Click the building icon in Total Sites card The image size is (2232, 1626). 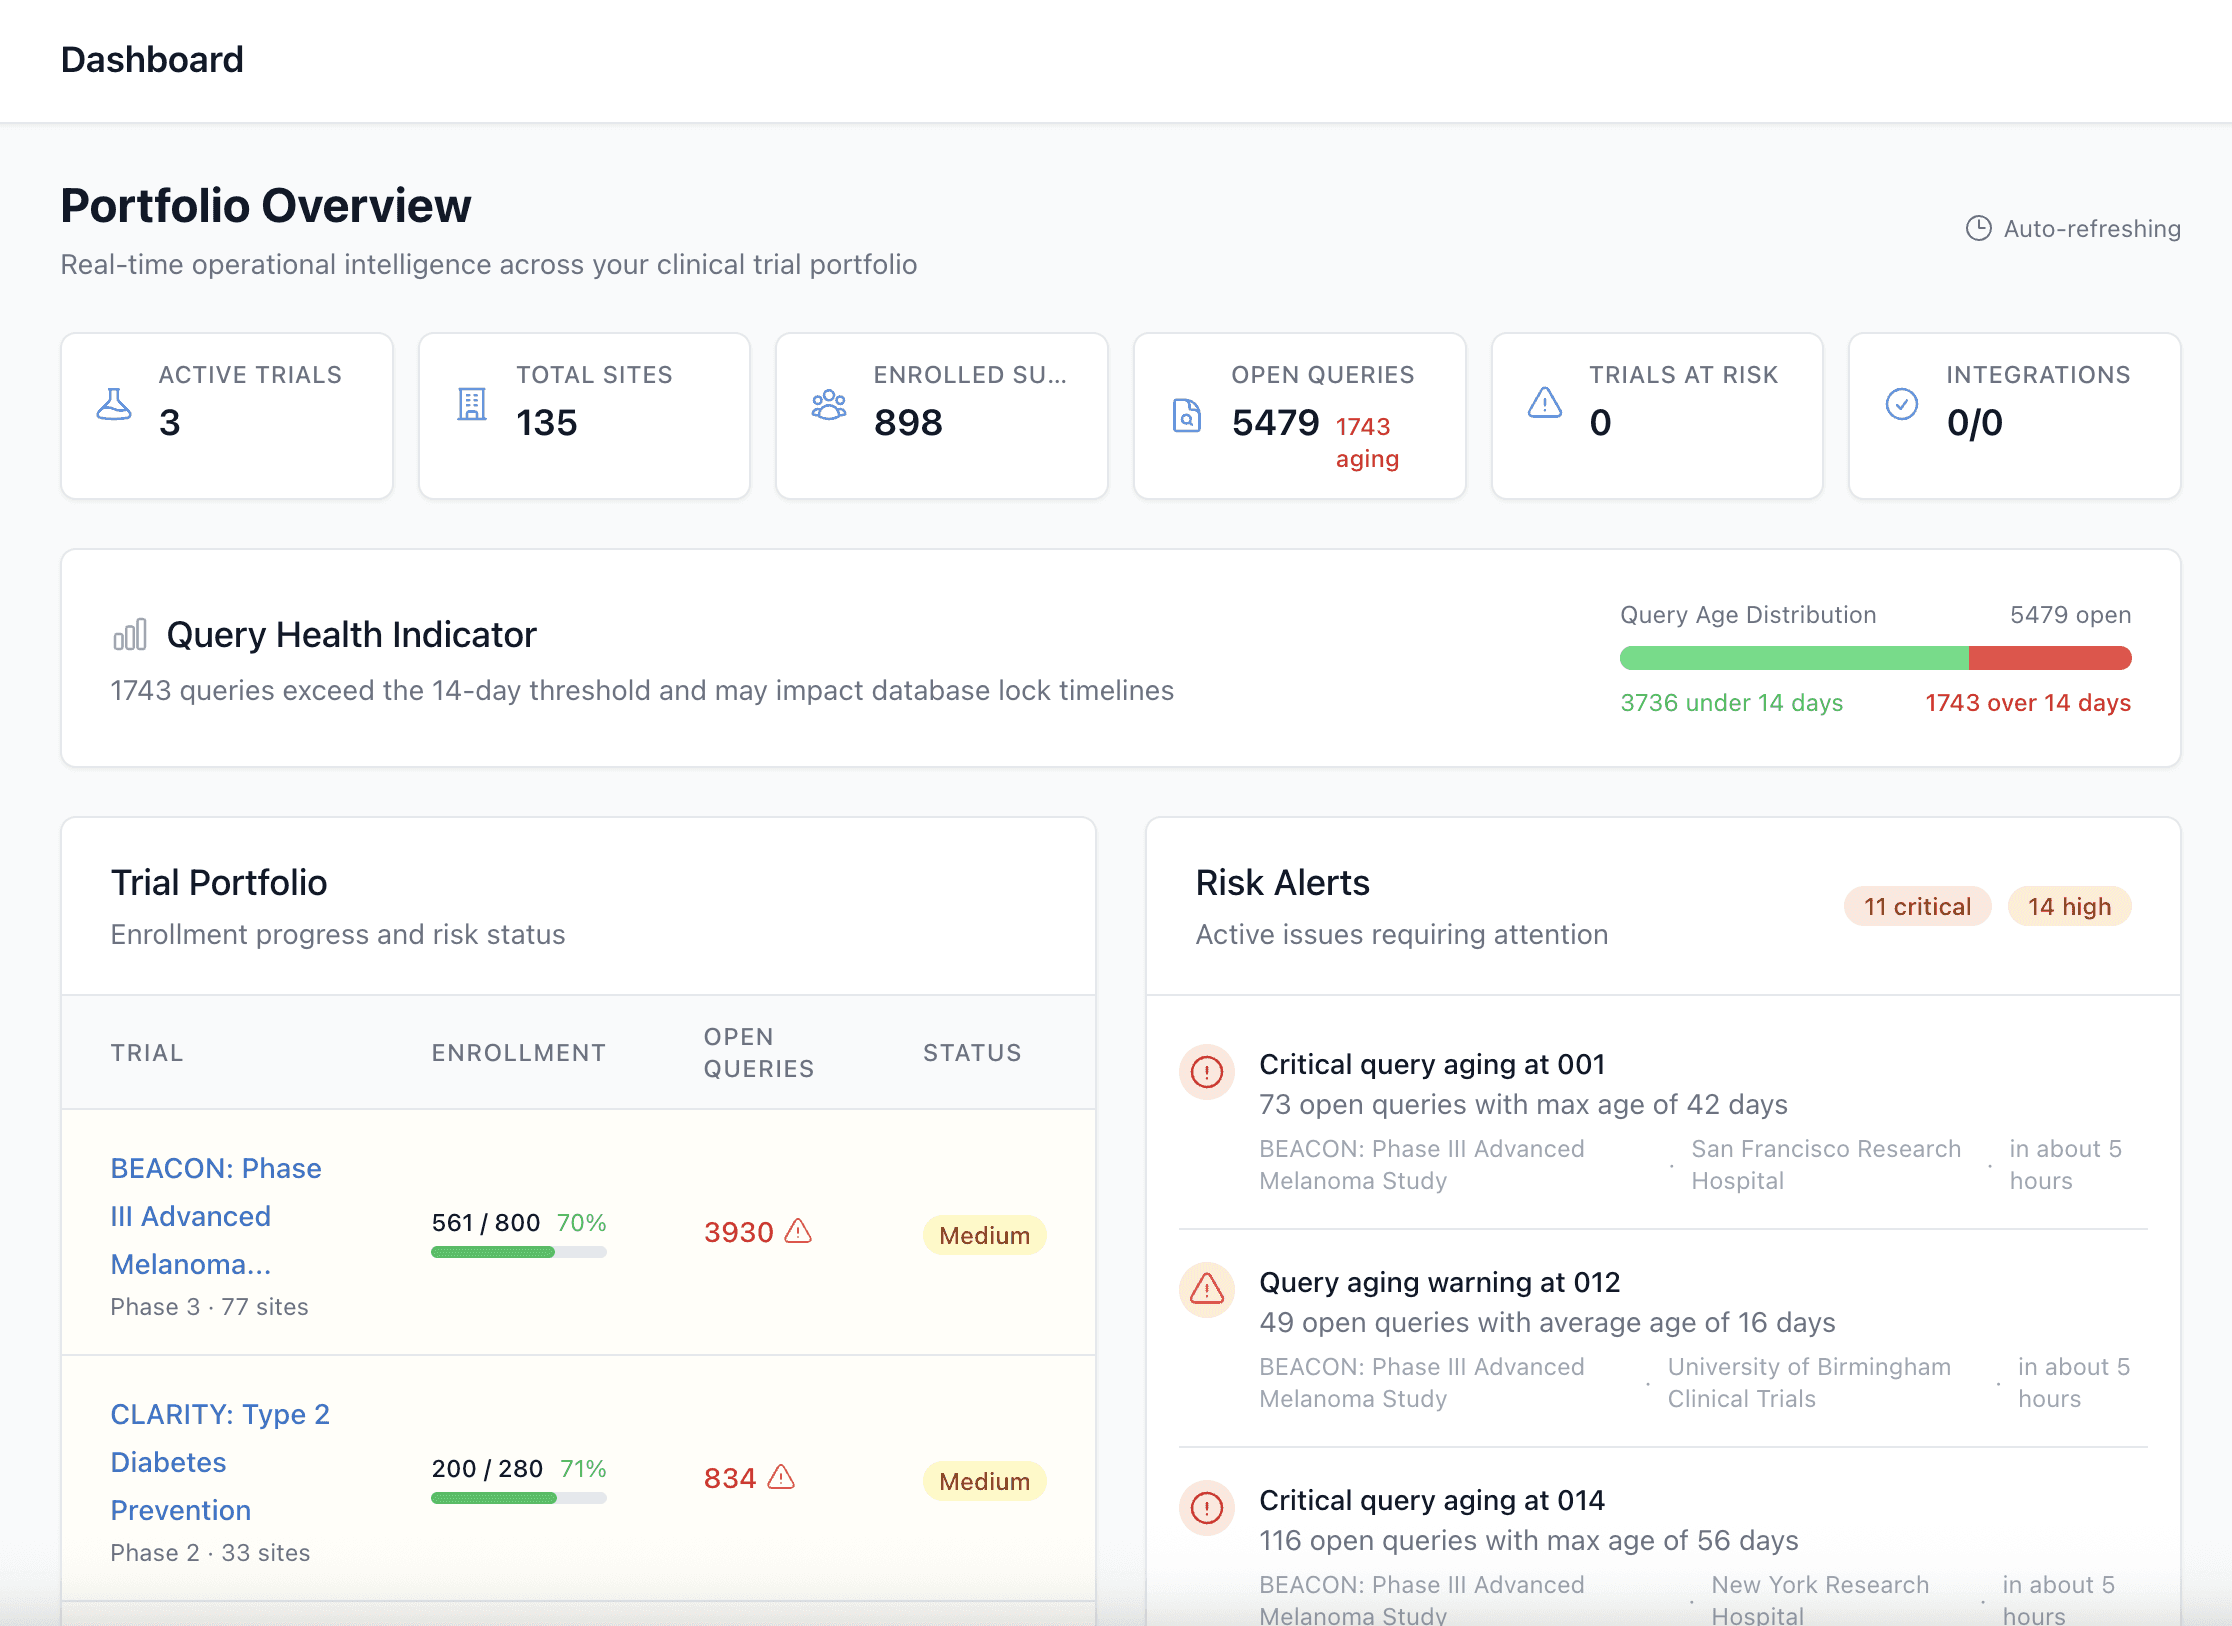pos(472,404)
